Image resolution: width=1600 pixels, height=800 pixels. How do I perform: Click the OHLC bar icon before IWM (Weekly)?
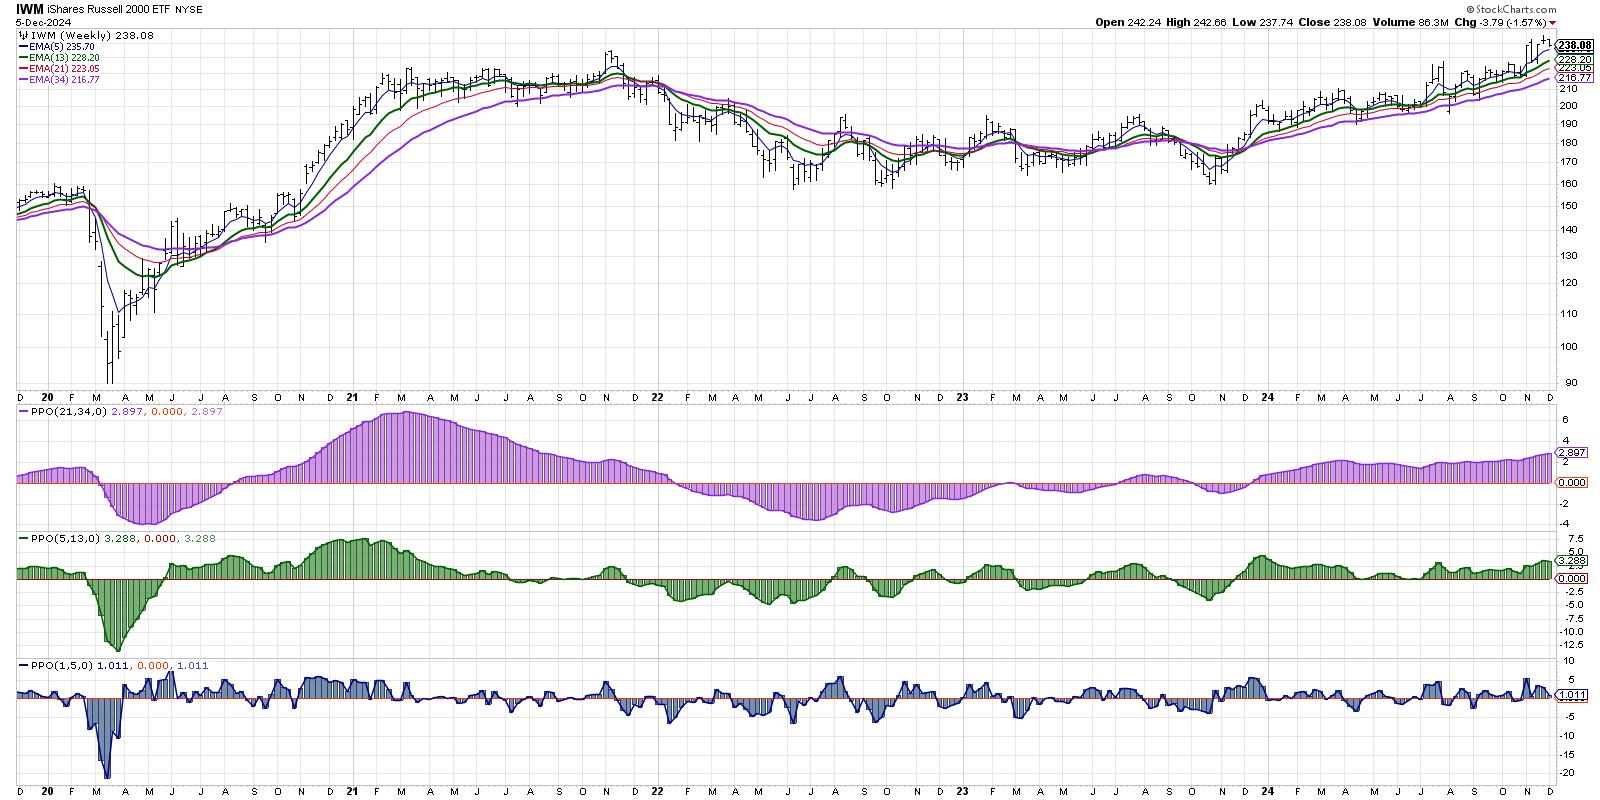(23, 34)
